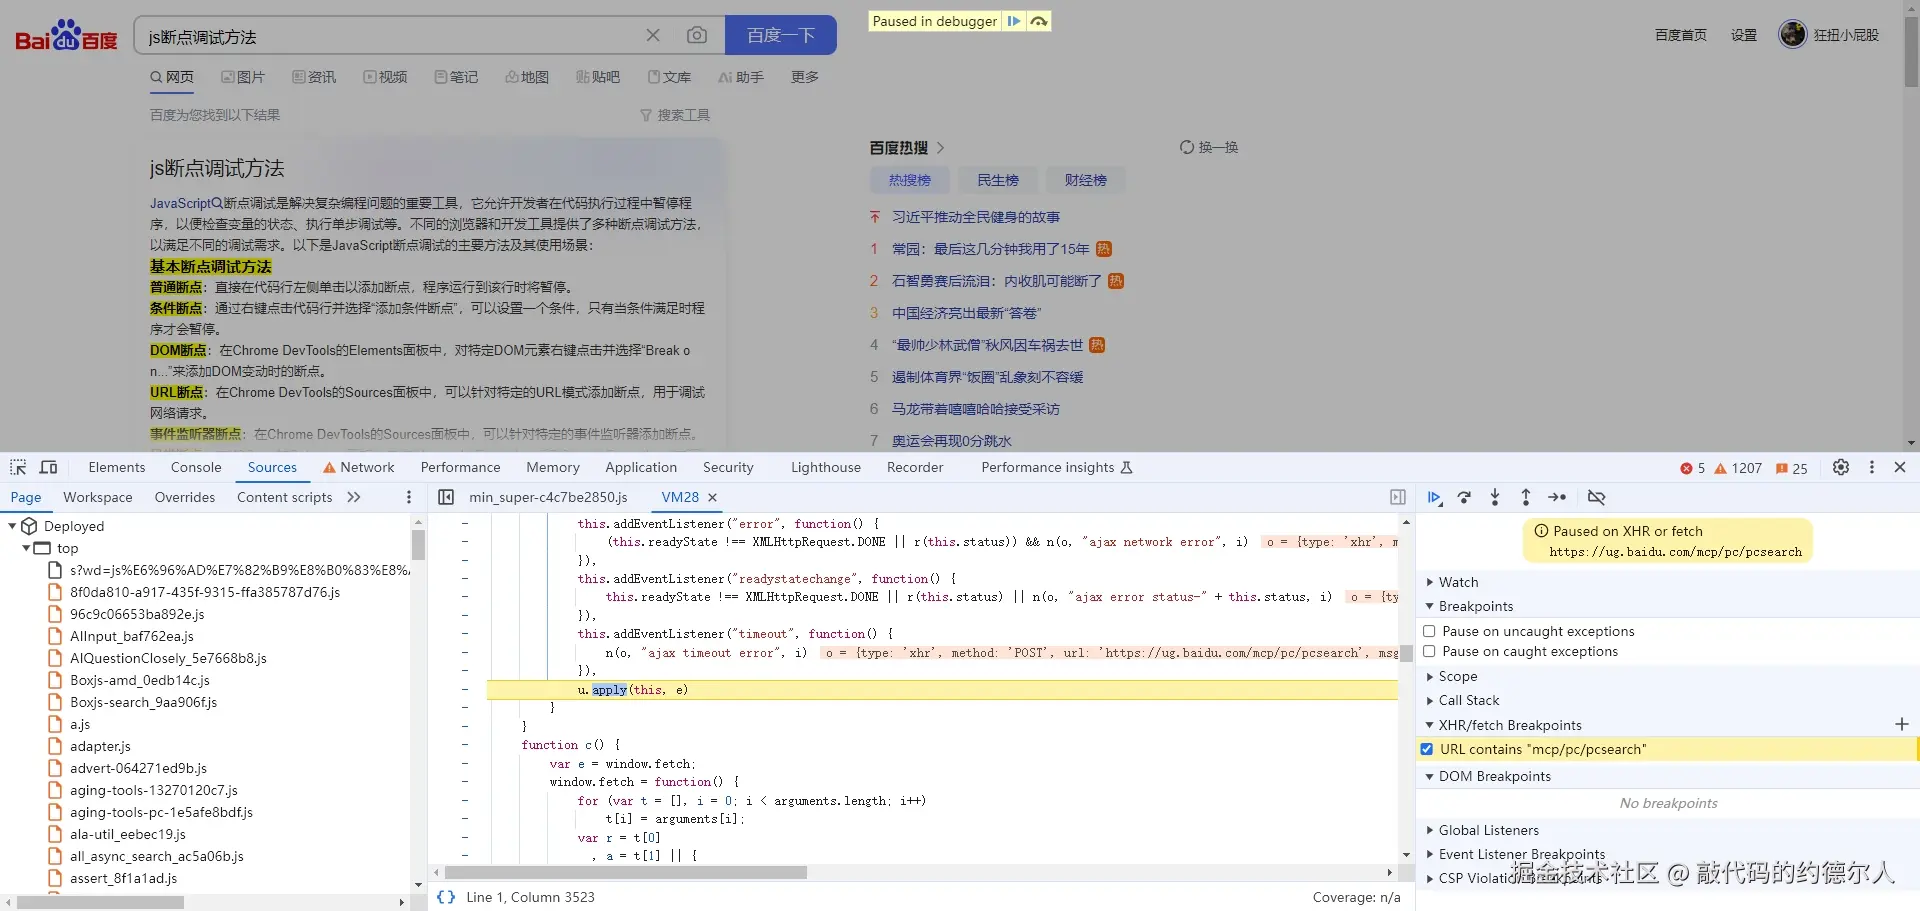
Task: Open the adapter.js file
Action: [x=100, y=746]
